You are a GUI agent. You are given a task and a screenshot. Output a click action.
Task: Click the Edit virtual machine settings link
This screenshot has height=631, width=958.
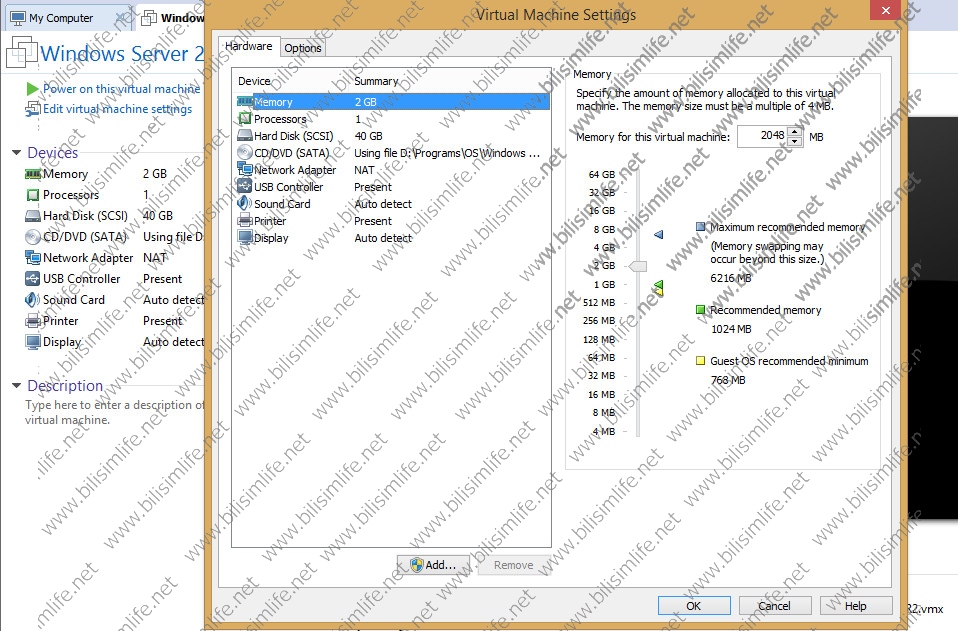[117, 109]
